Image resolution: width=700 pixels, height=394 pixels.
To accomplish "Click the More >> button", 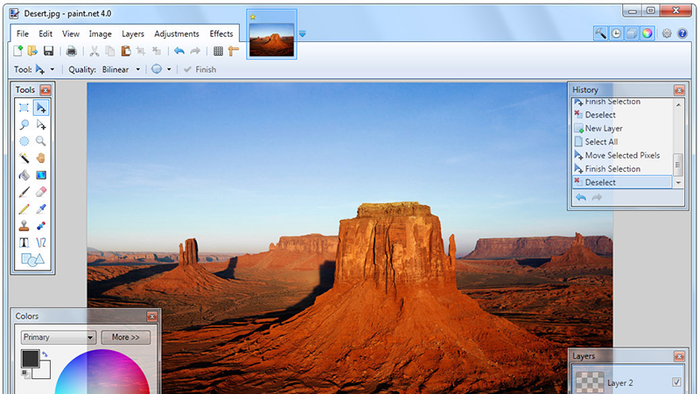I will point(125,337).
